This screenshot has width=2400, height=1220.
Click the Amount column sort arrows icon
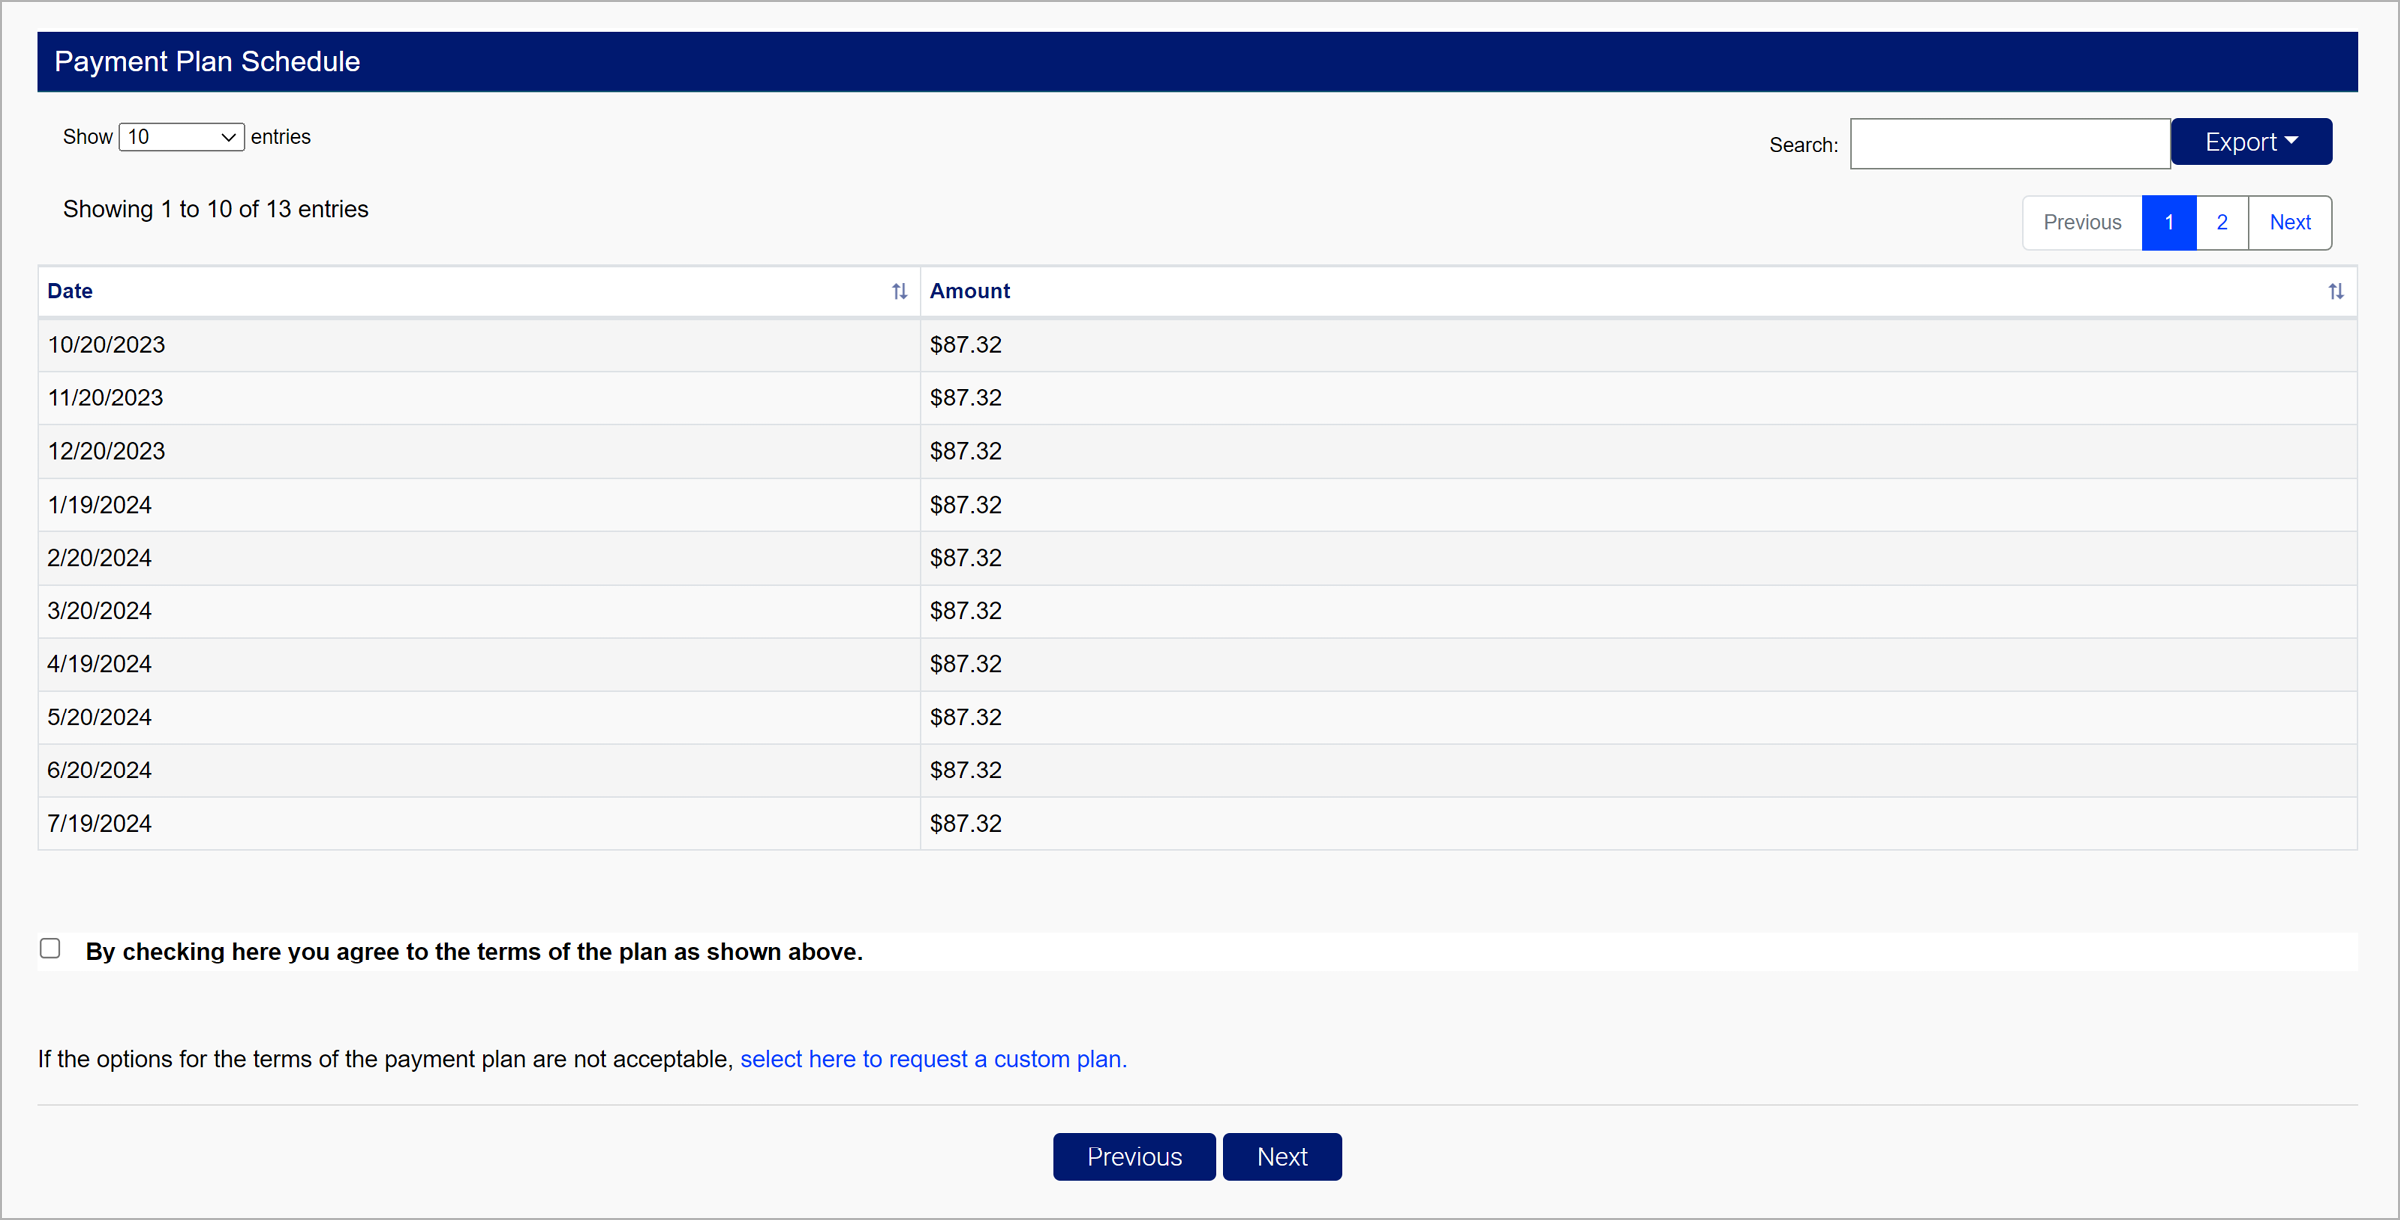(2335, 291)
